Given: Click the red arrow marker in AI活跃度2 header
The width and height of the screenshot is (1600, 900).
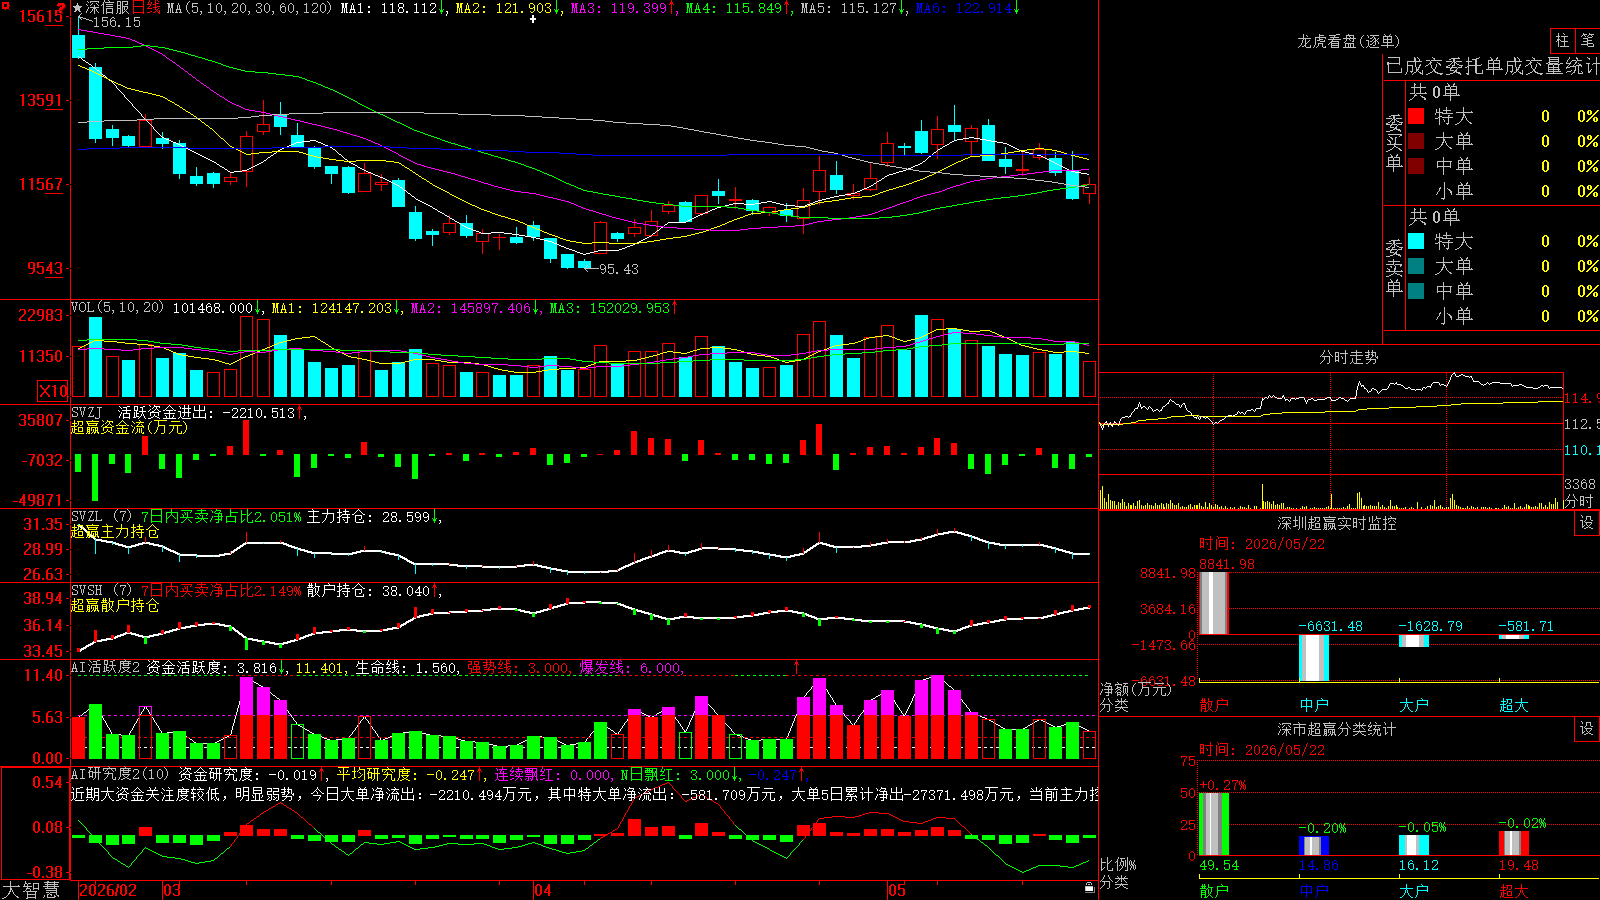Looking at the screenshot, I should click(797, 667).
